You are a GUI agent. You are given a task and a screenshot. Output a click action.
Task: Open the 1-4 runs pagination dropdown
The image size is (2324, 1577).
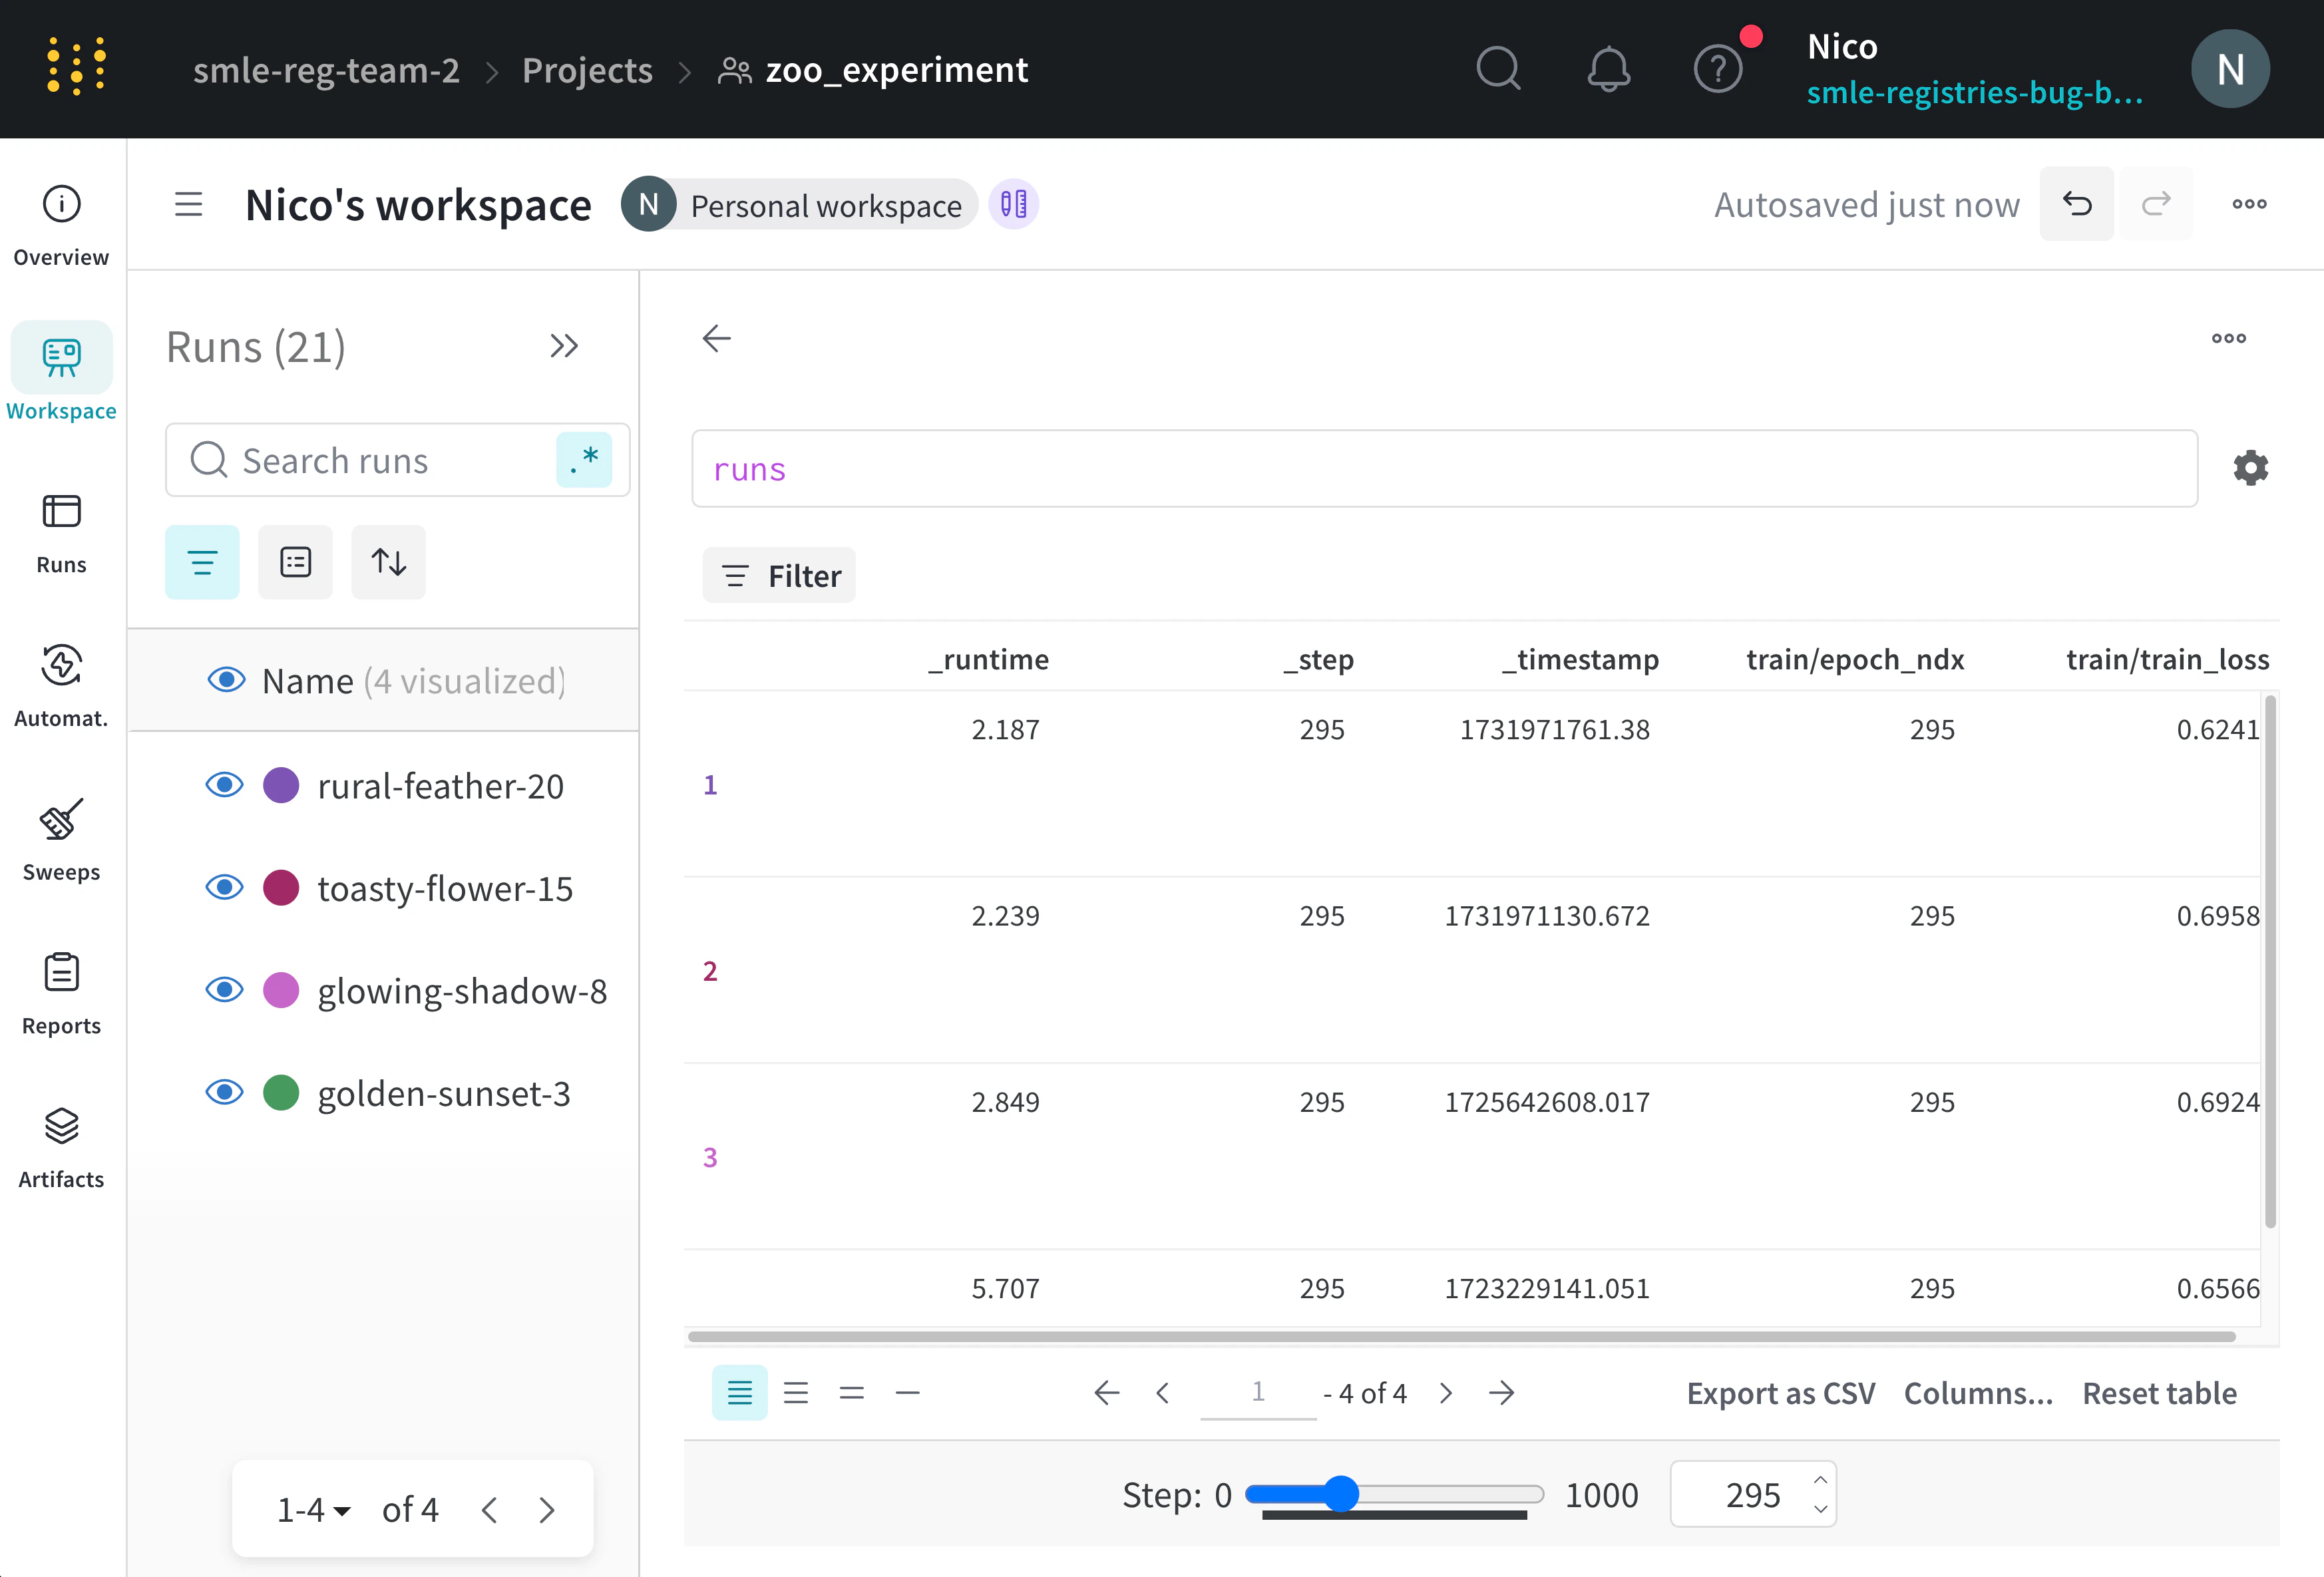[x=314, y=1509]
